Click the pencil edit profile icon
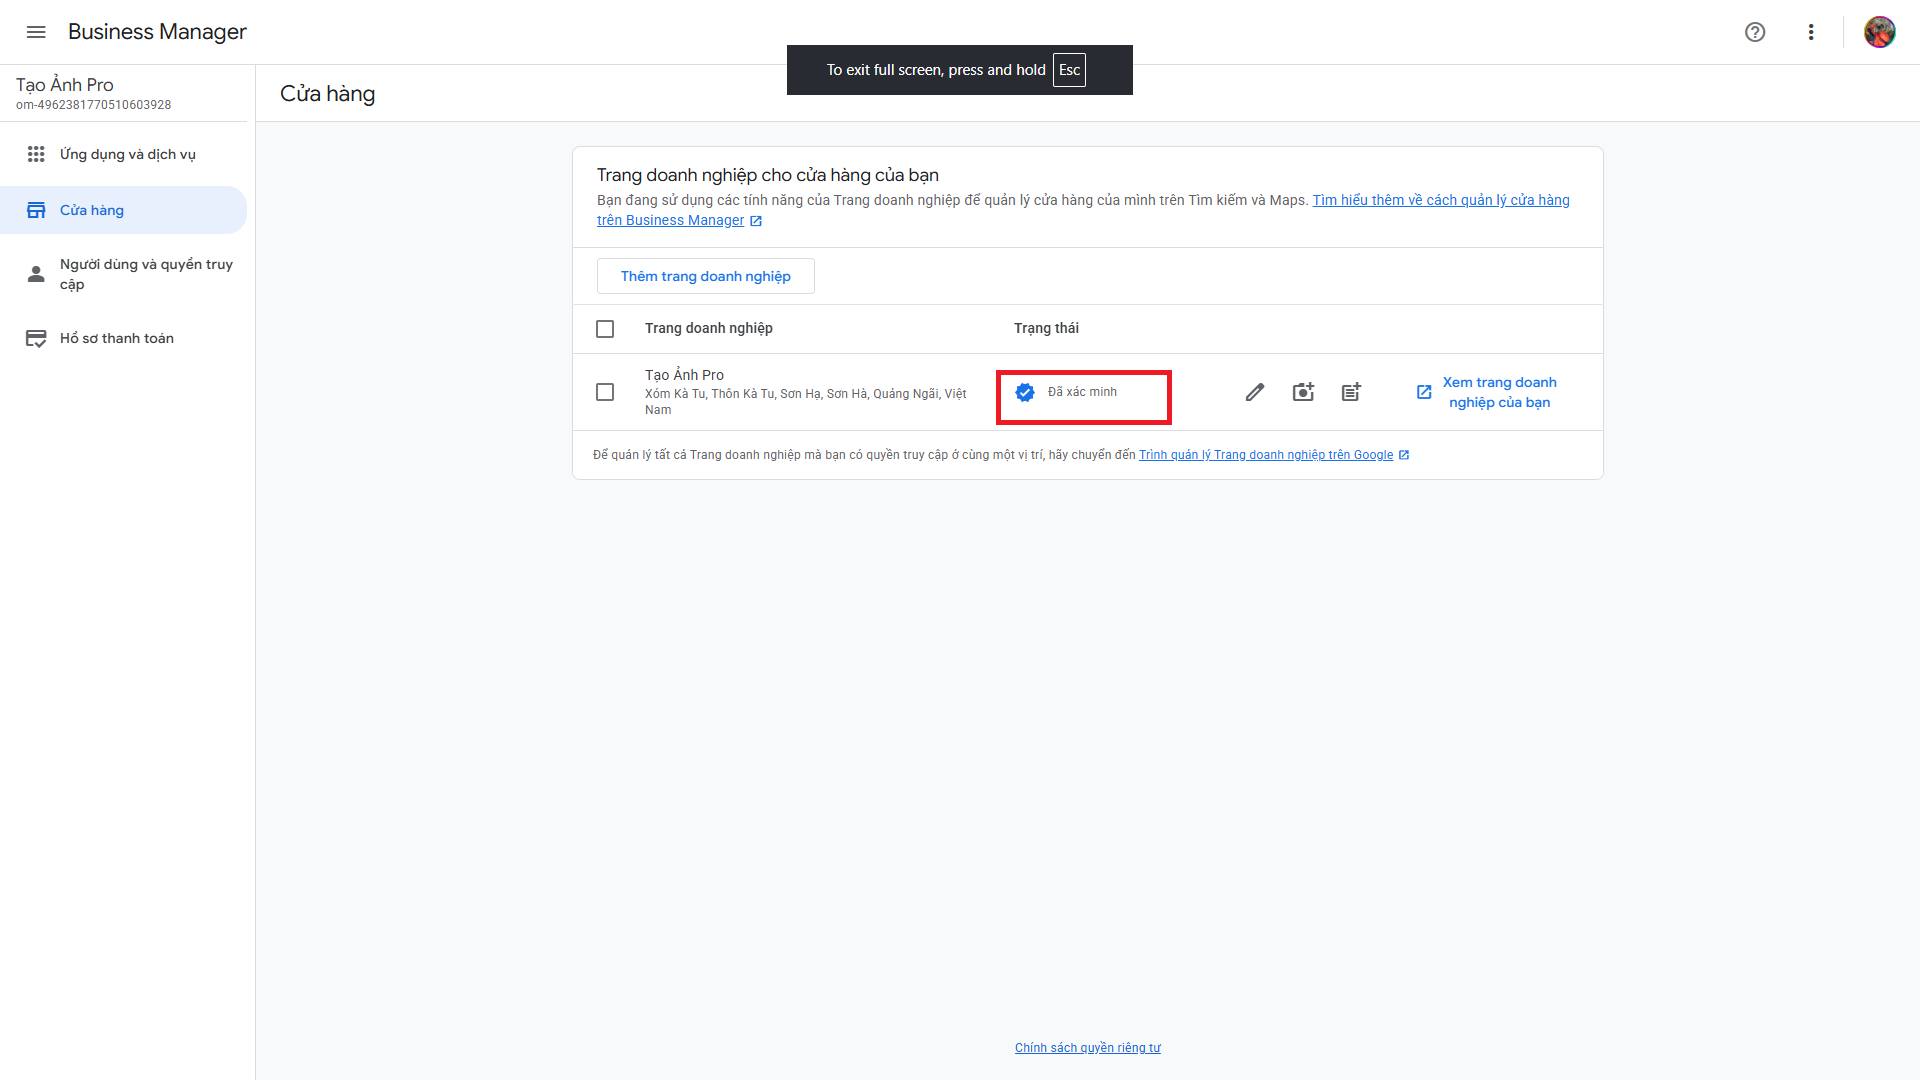The image size is (1920, 1080). click(x=1255, y=392)
